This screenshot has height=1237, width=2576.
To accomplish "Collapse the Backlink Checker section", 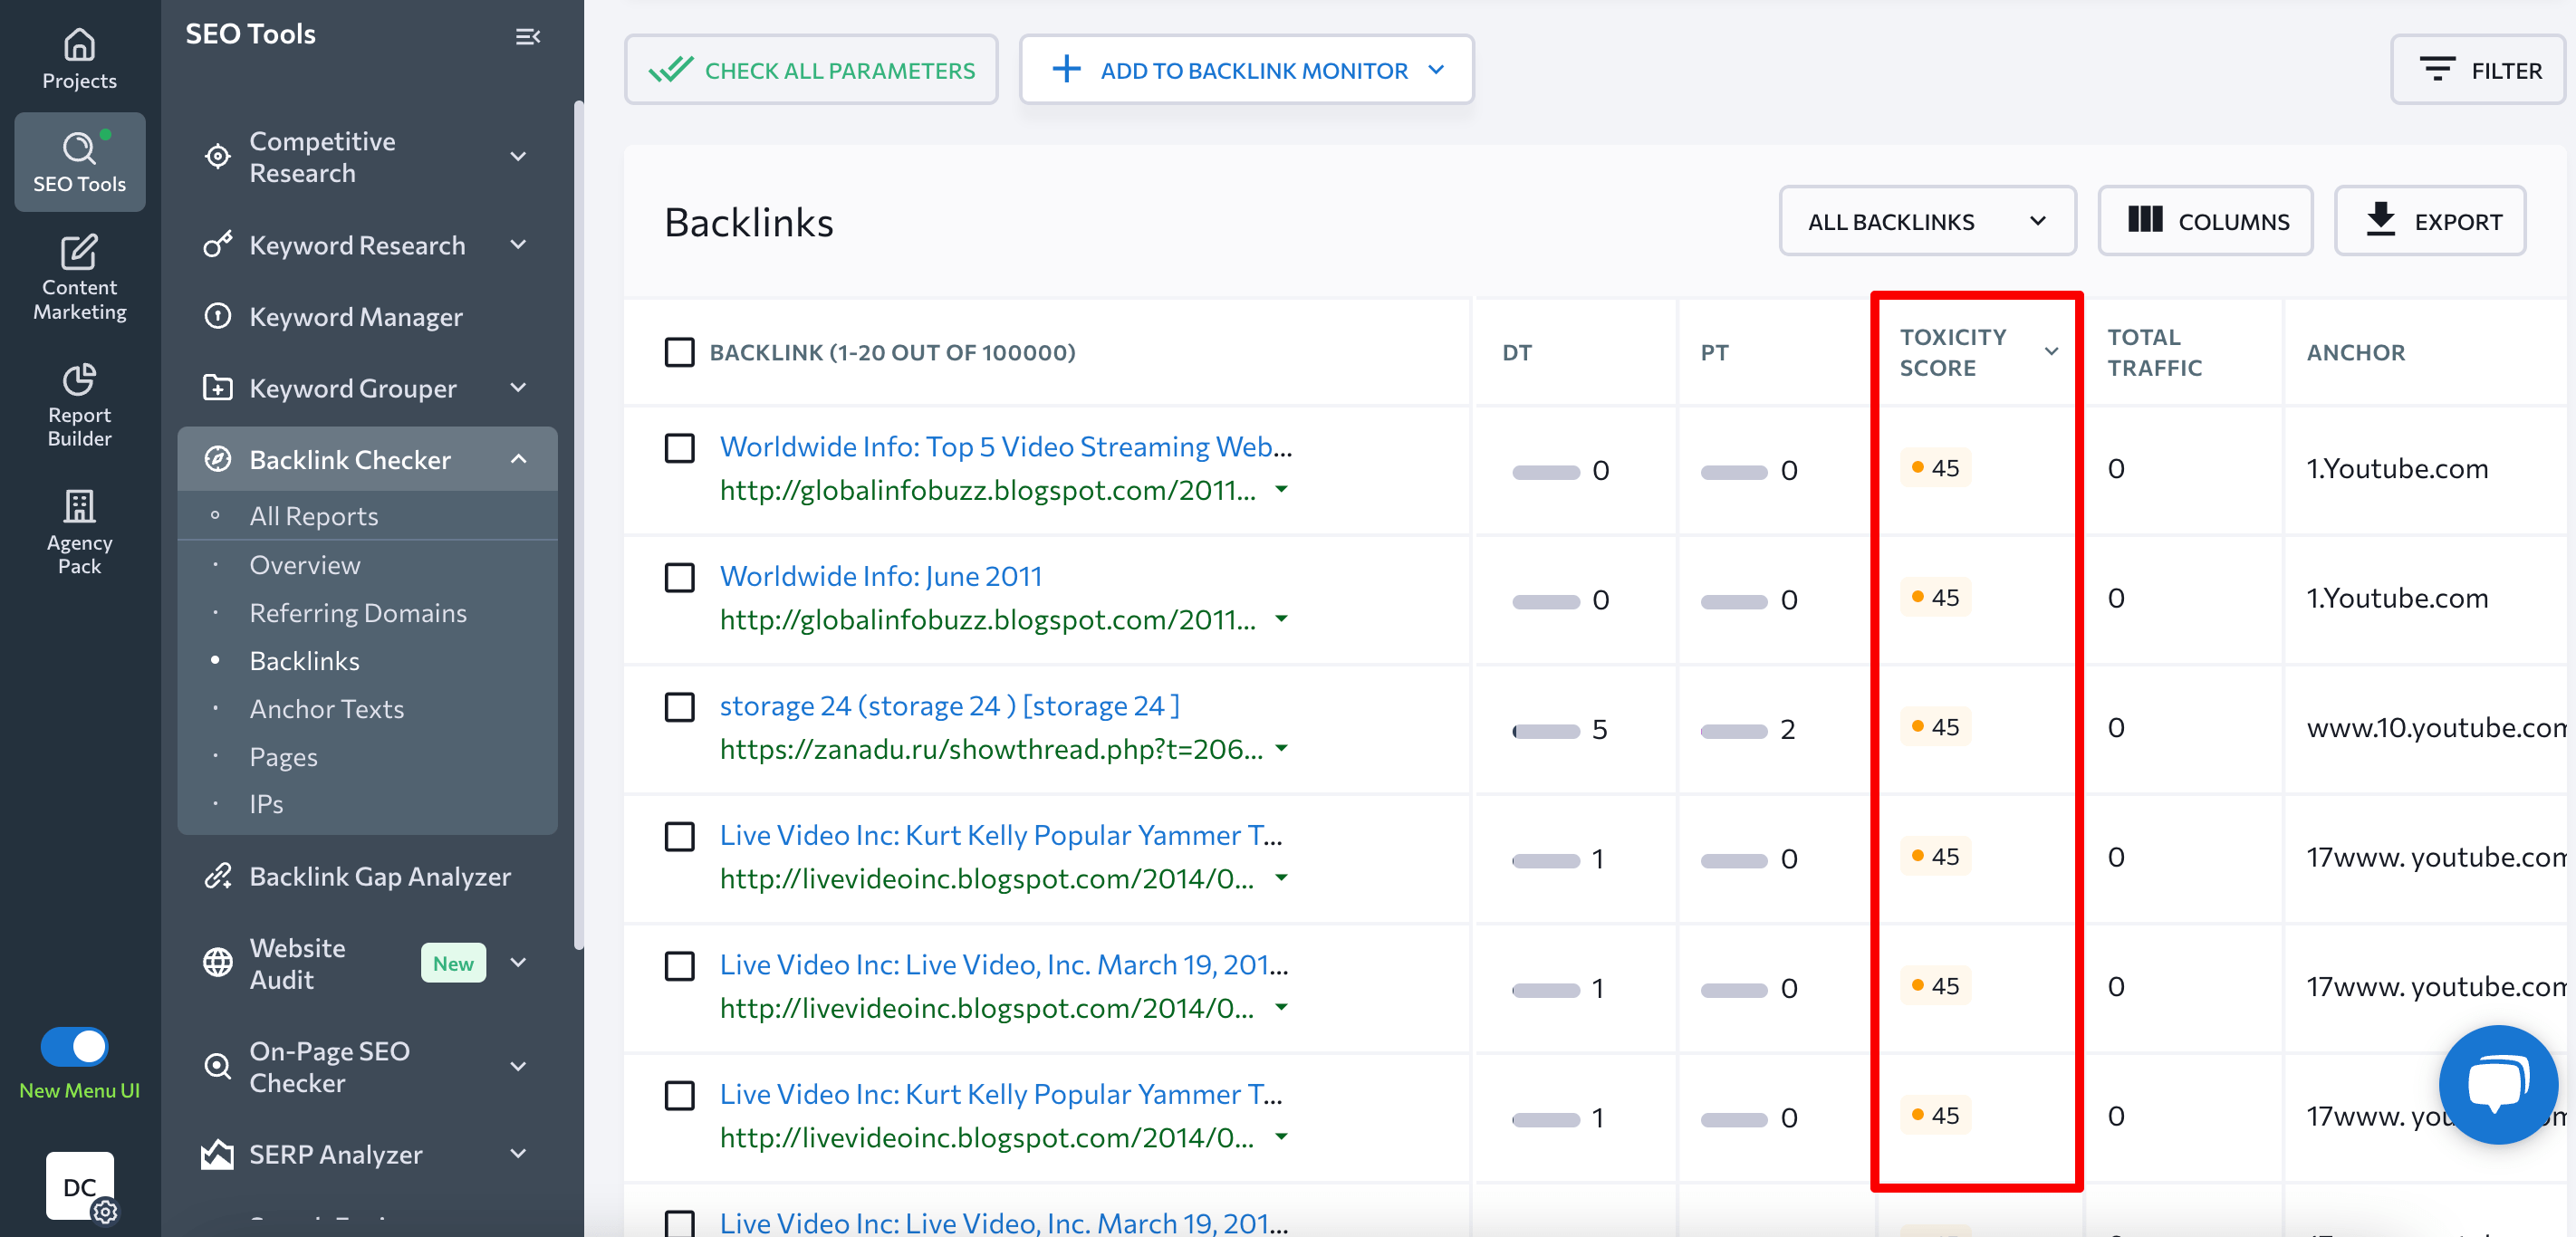I will click(x=518, y=459).
